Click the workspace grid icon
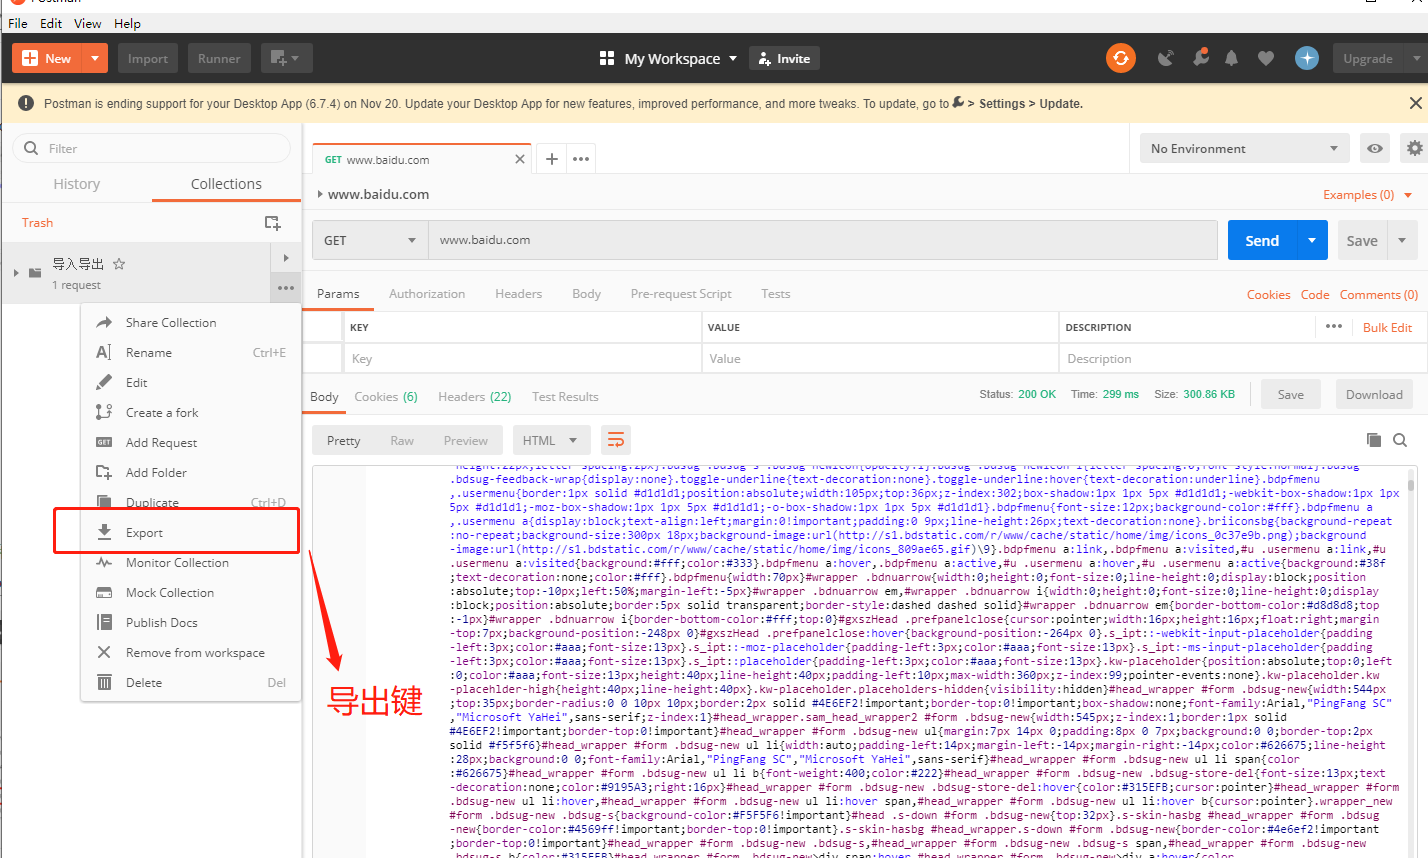Image resolution: width=1428 pixels, height=858 pixels. (606, 58)
